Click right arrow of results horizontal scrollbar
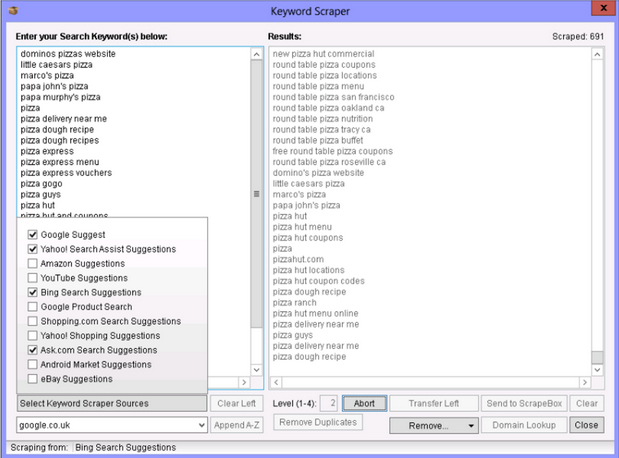 (585, 382)
